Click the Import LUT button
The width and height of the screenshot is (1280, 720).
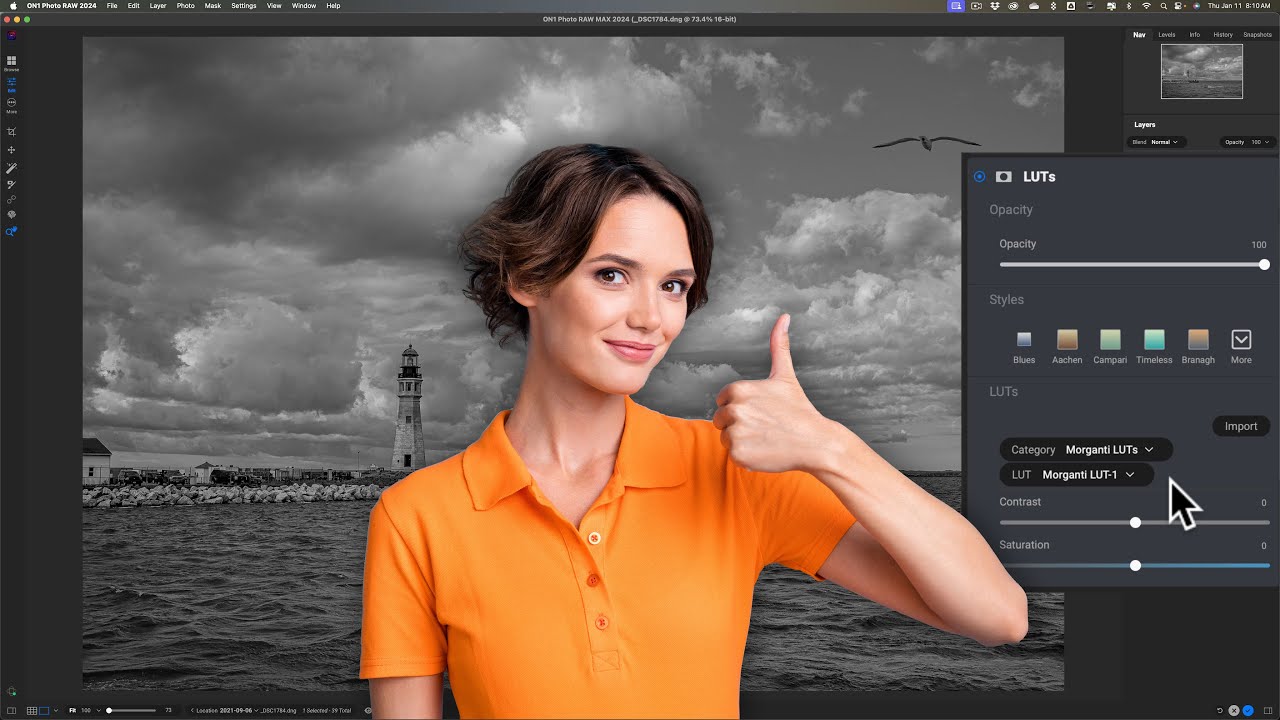pyautogui.click(x=1241, y=426)
